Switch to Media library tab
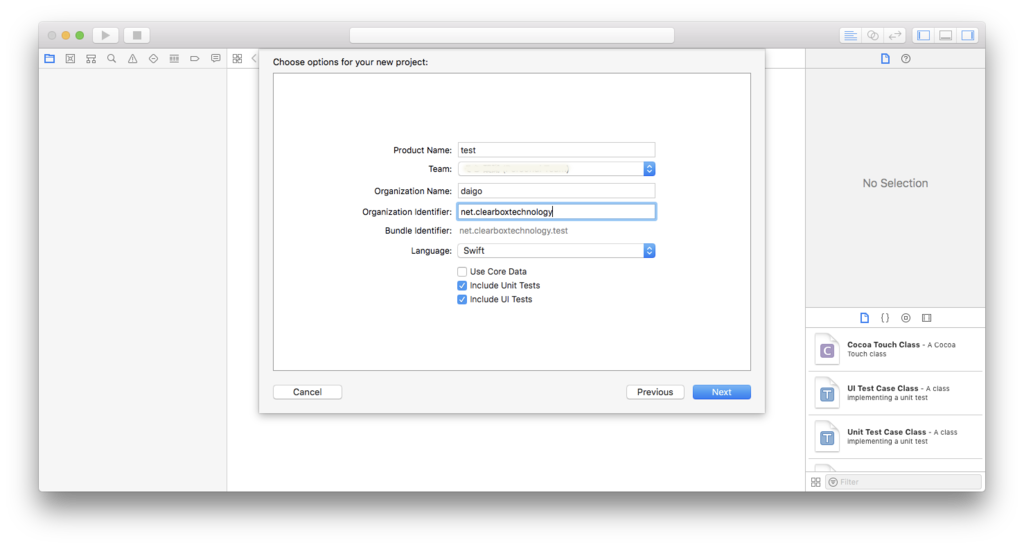 coord(927,318)
